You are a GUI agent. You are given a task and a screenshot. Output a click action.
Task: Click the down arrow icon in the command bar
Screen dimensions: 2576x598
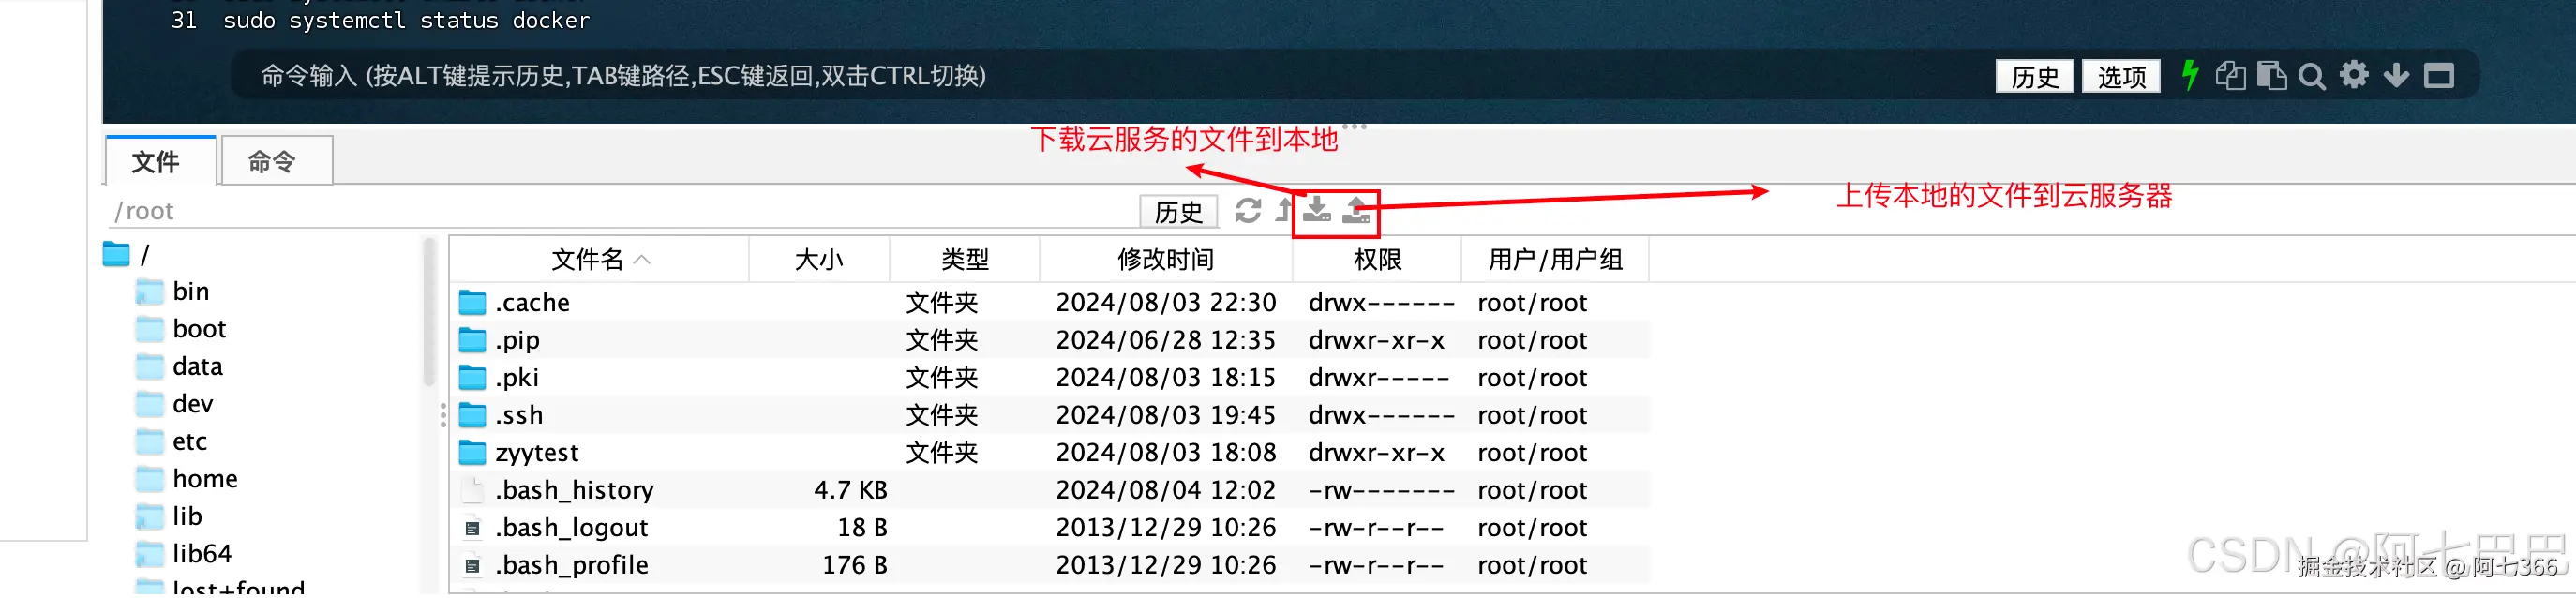(x=2396, y=76)
